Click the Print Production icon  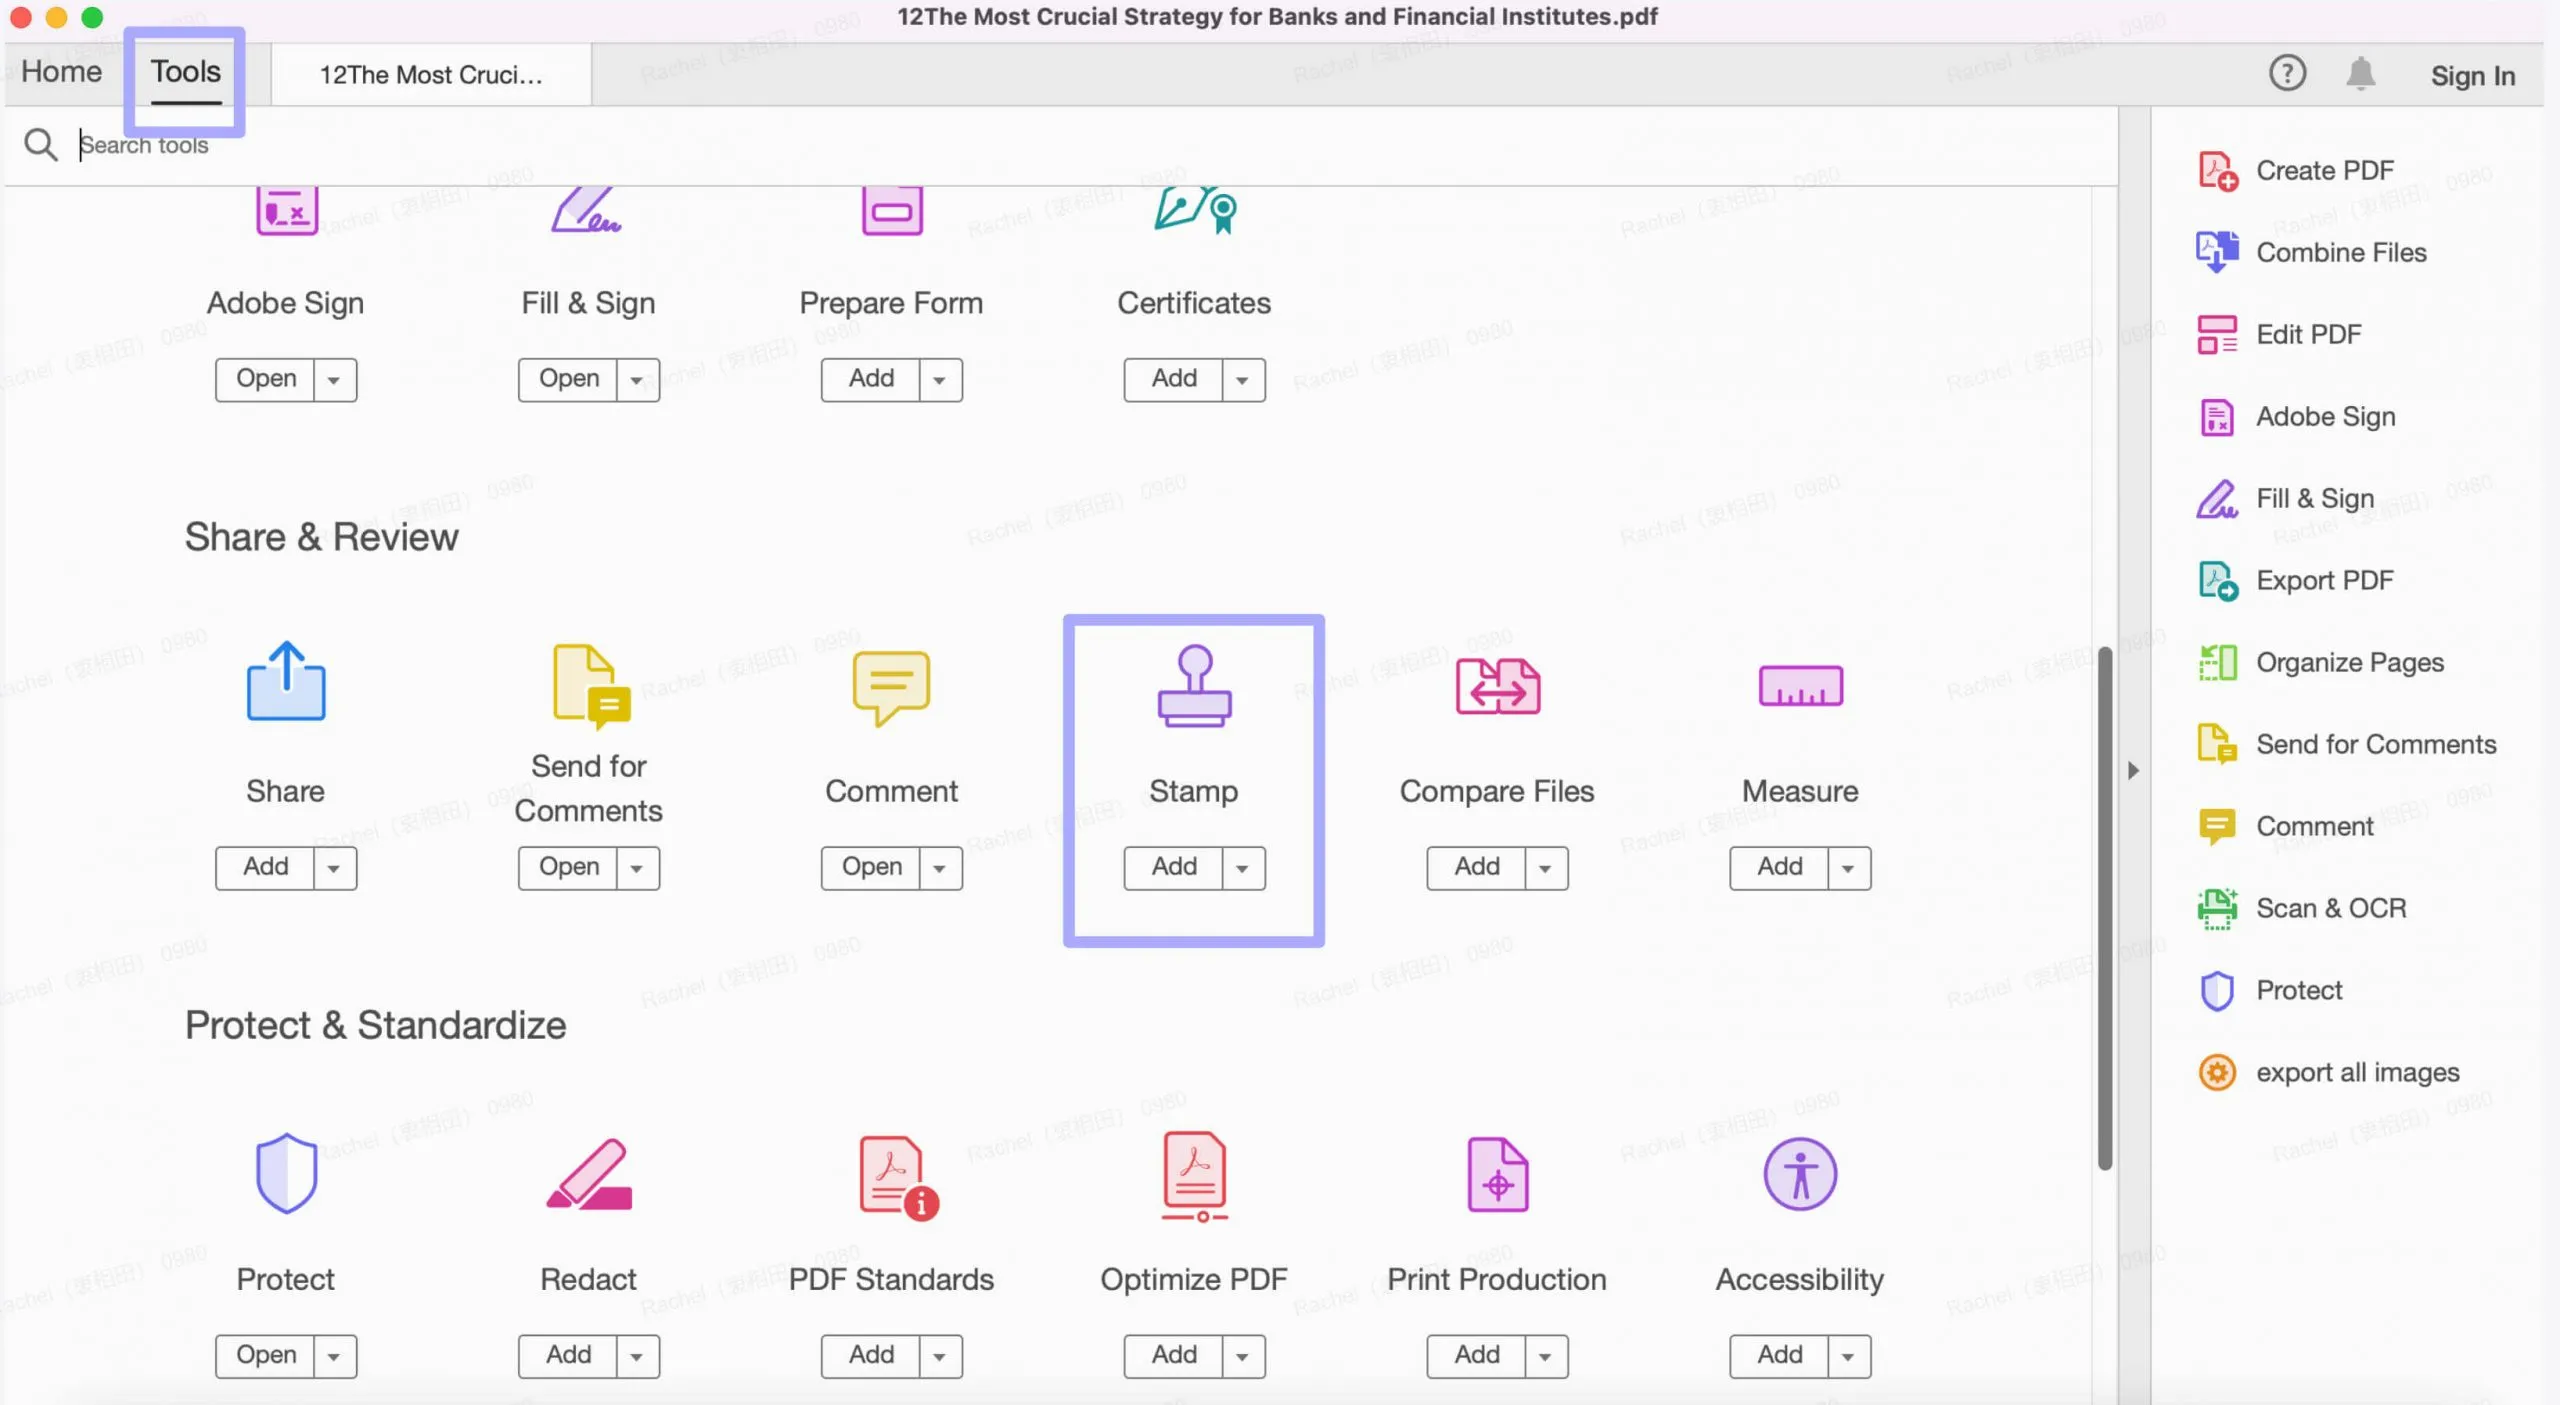click(x=1498, y=1175)
